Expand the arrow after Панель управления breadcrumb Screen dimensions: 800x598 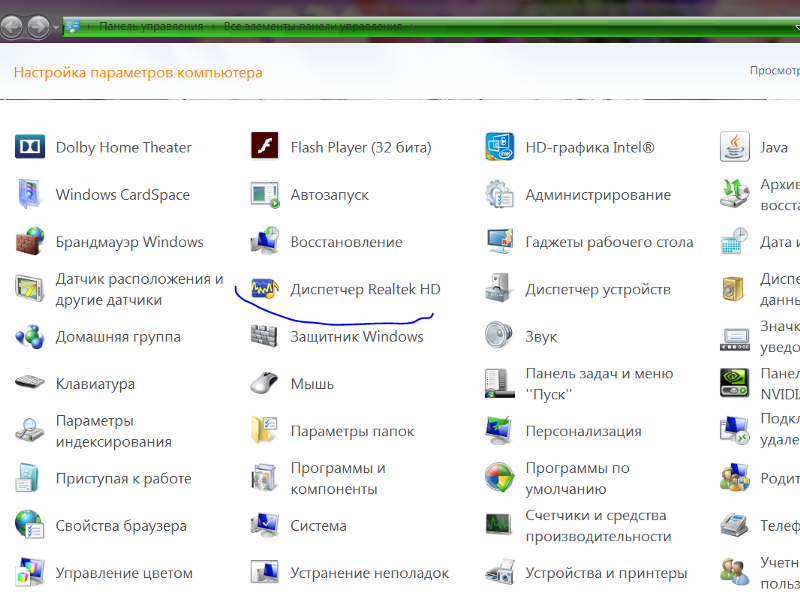tap(213, 26)
